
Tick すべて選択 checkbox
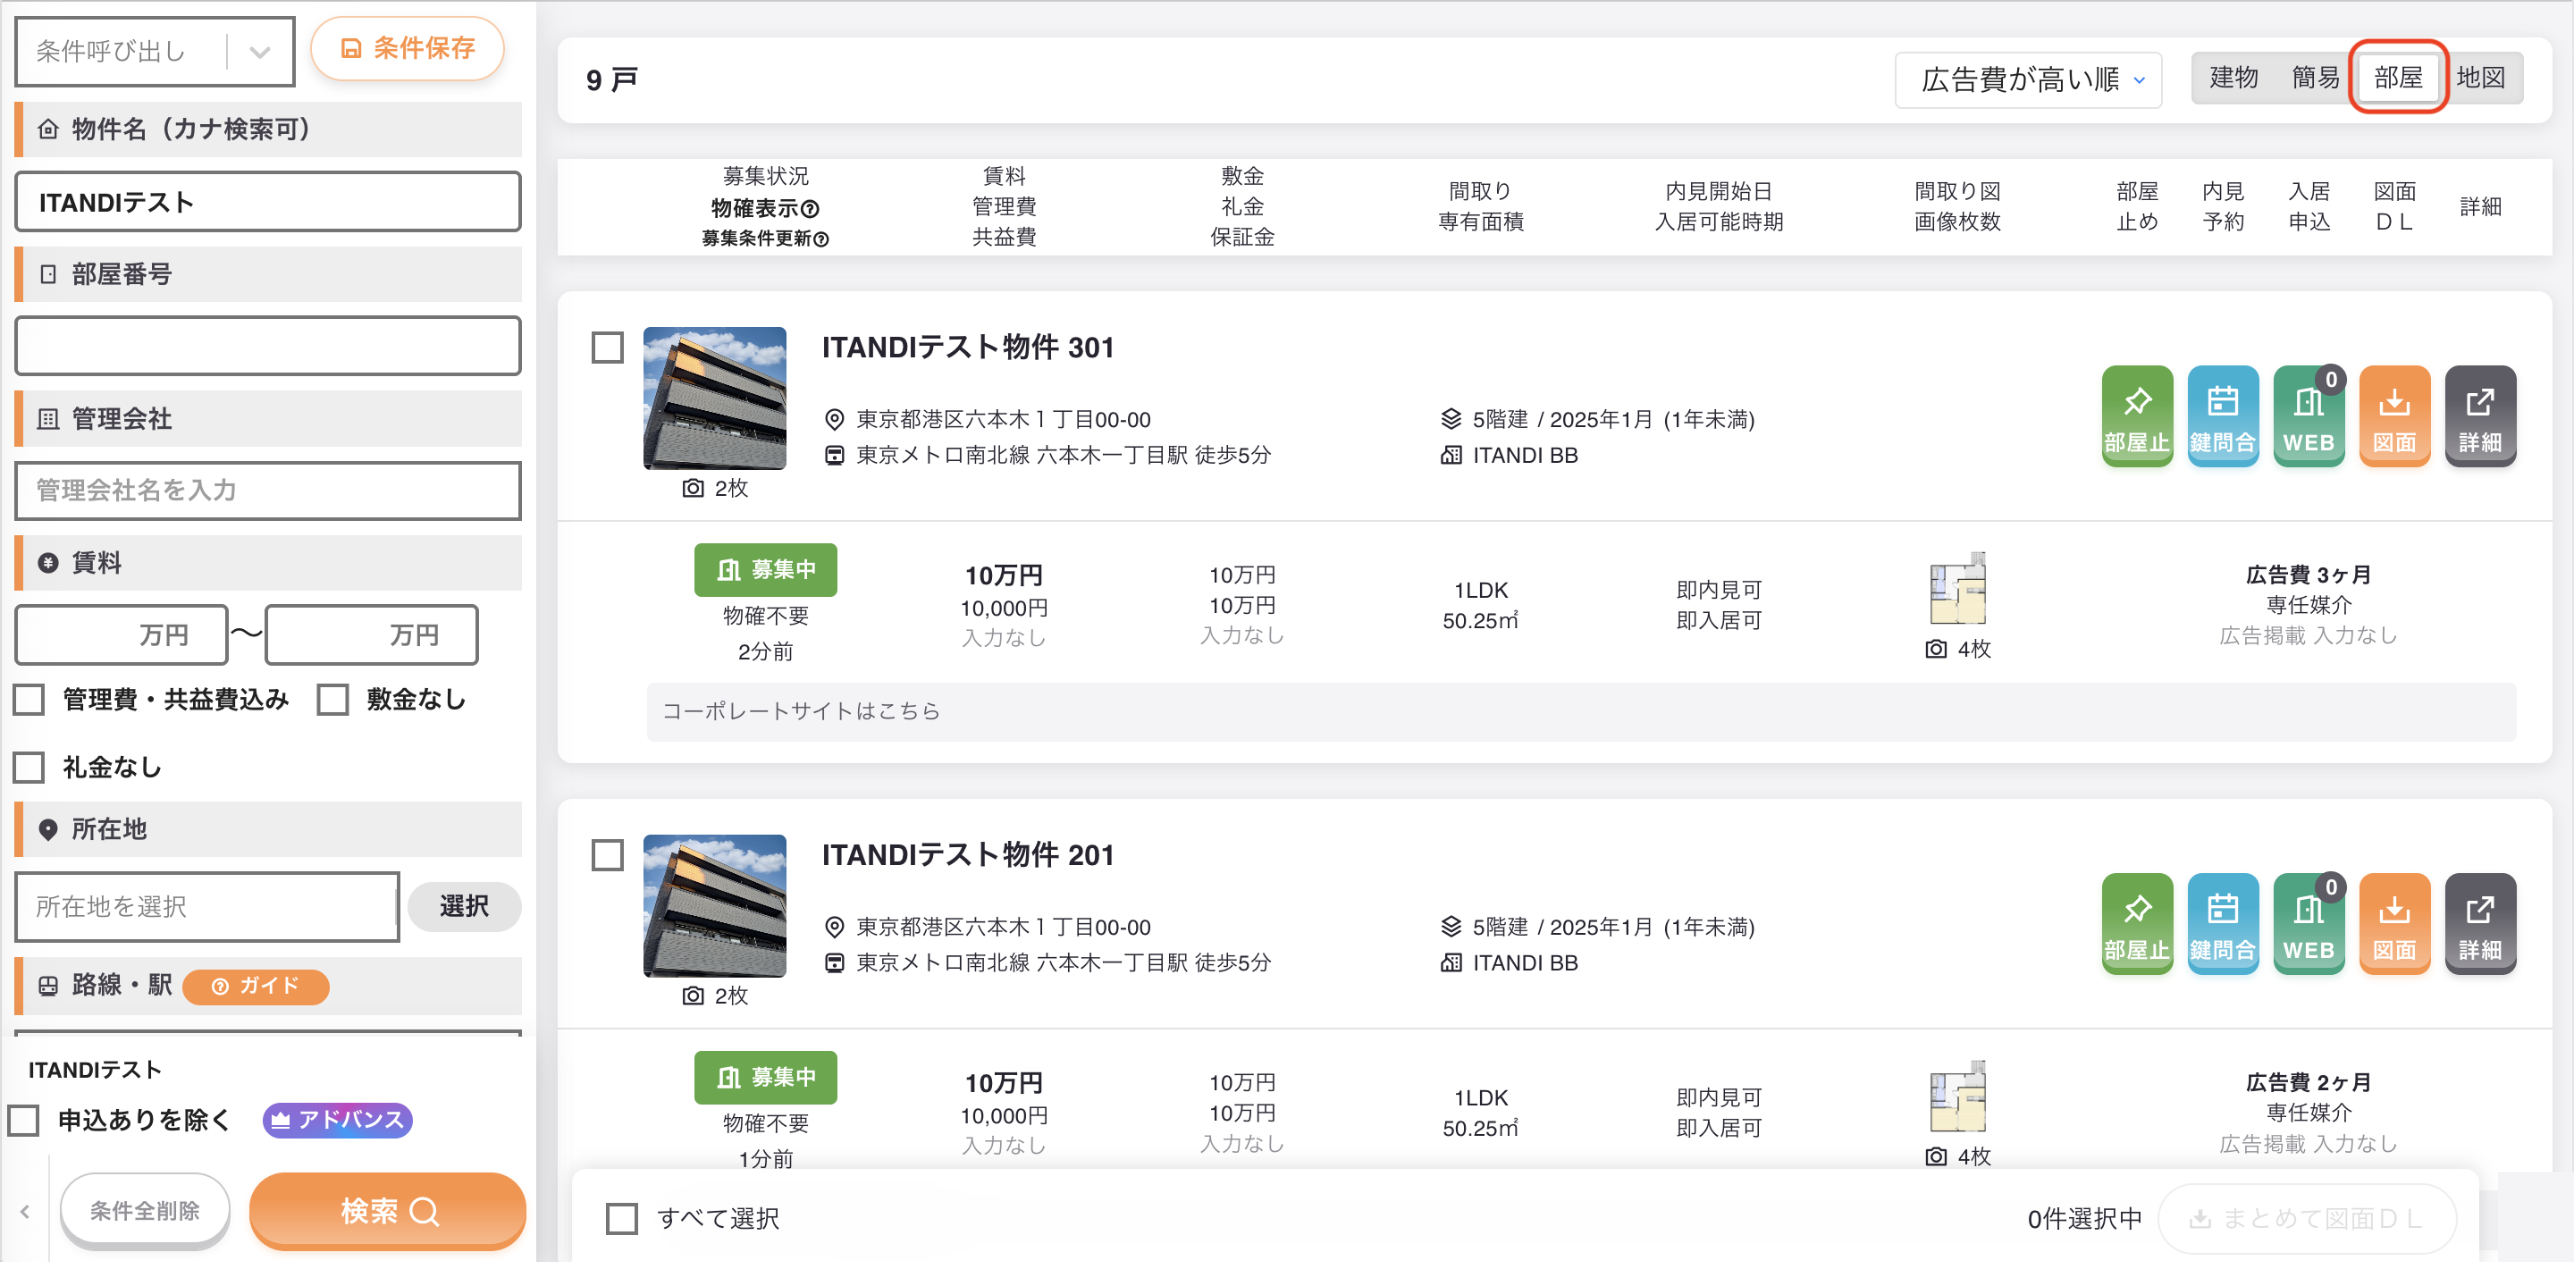pyautogui.click(x=622, y=1218)
